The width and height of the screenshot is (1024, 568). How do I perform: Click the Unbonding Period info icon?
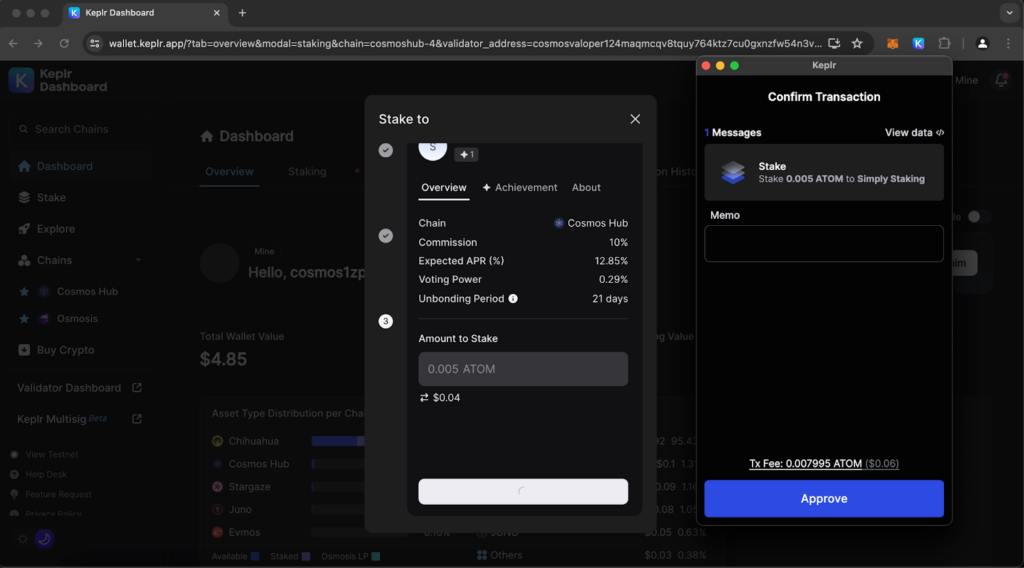point(513,299)
